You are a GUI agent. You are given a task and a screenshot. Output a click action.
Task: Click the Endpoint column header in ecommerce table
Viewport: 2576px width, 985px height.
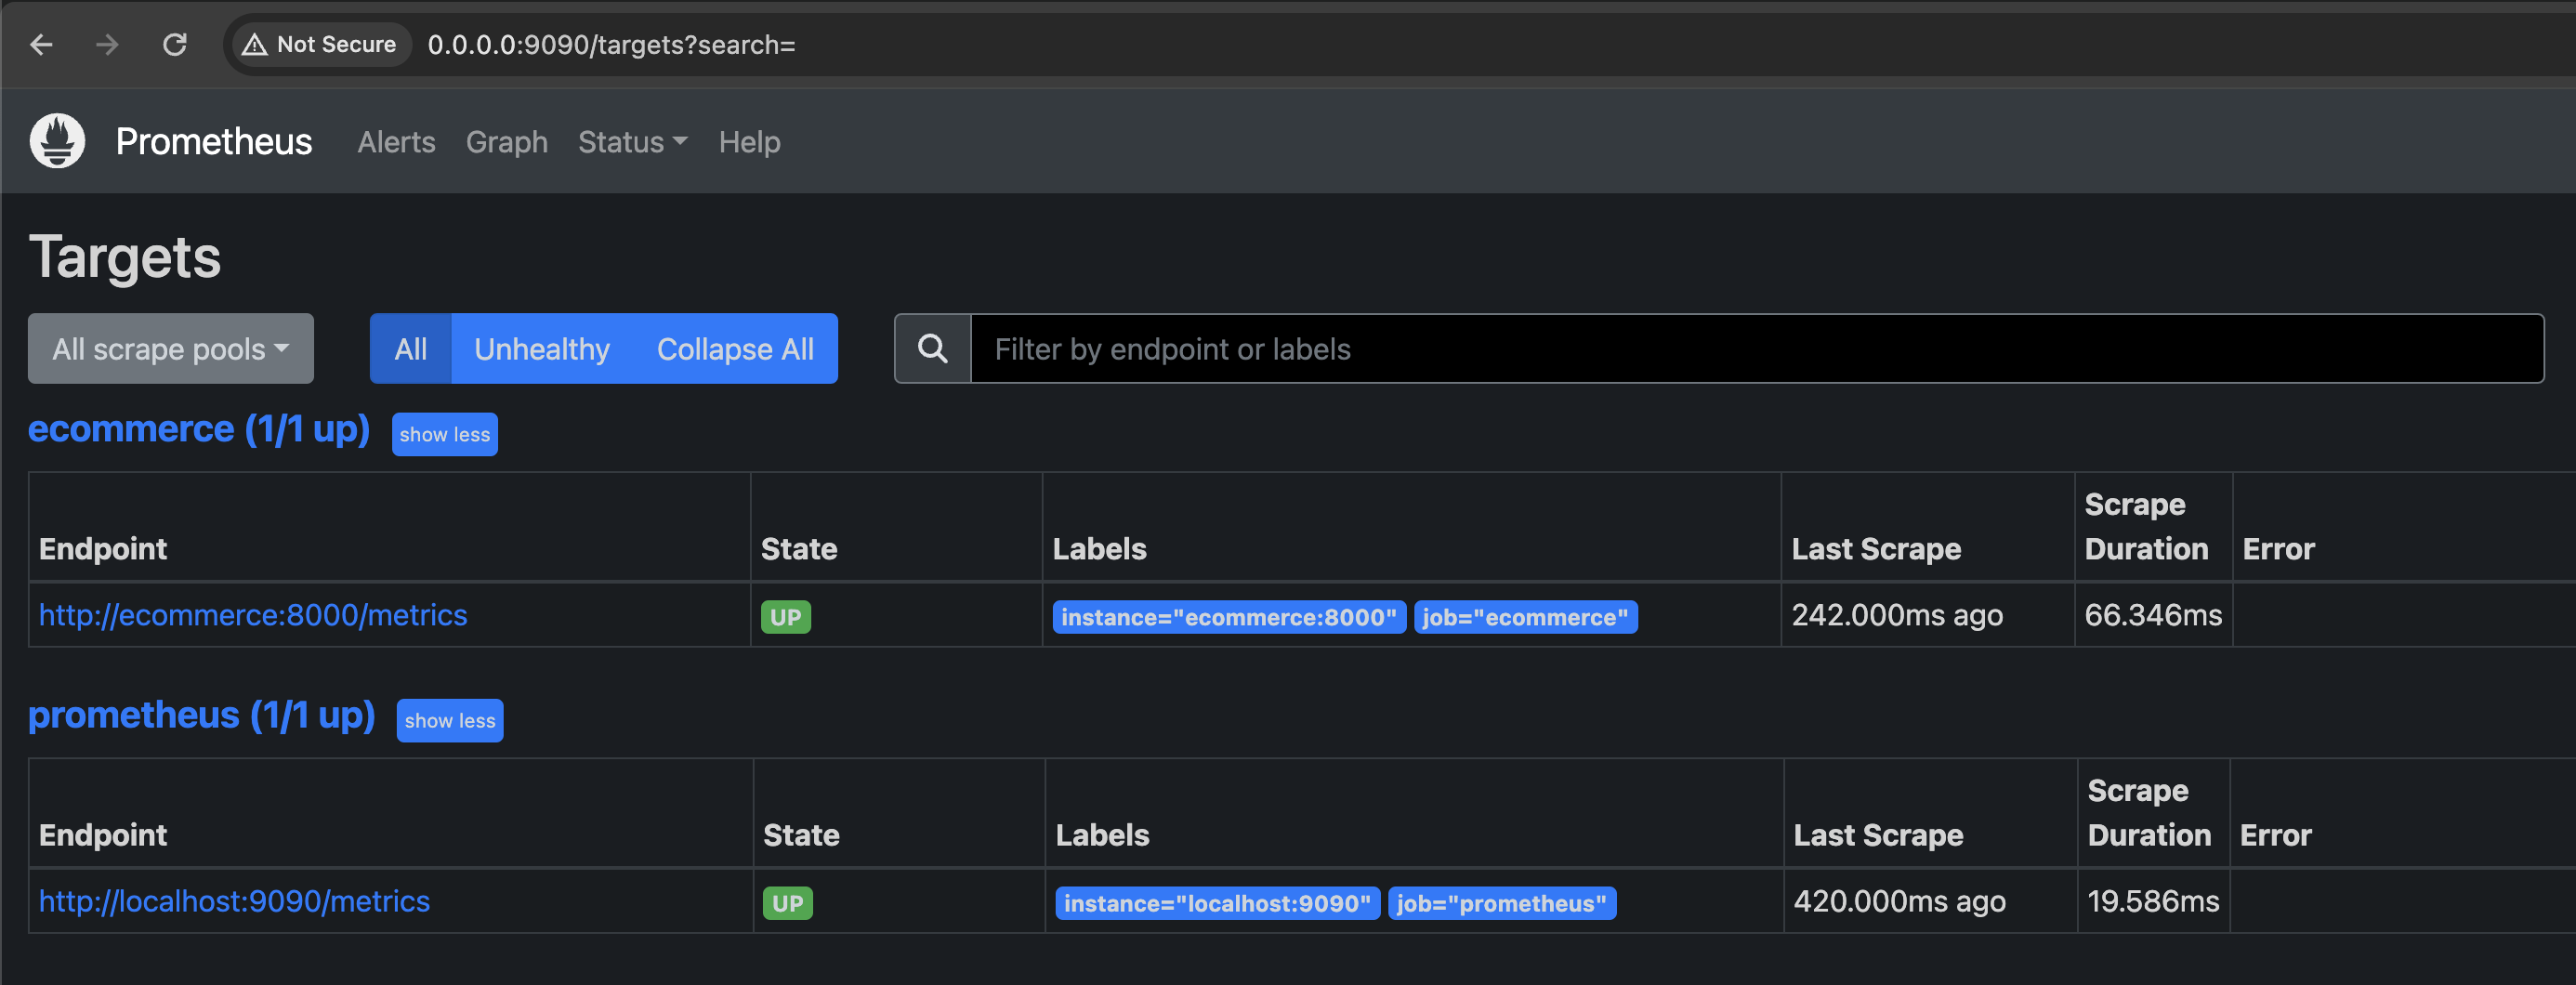point(103,549)
